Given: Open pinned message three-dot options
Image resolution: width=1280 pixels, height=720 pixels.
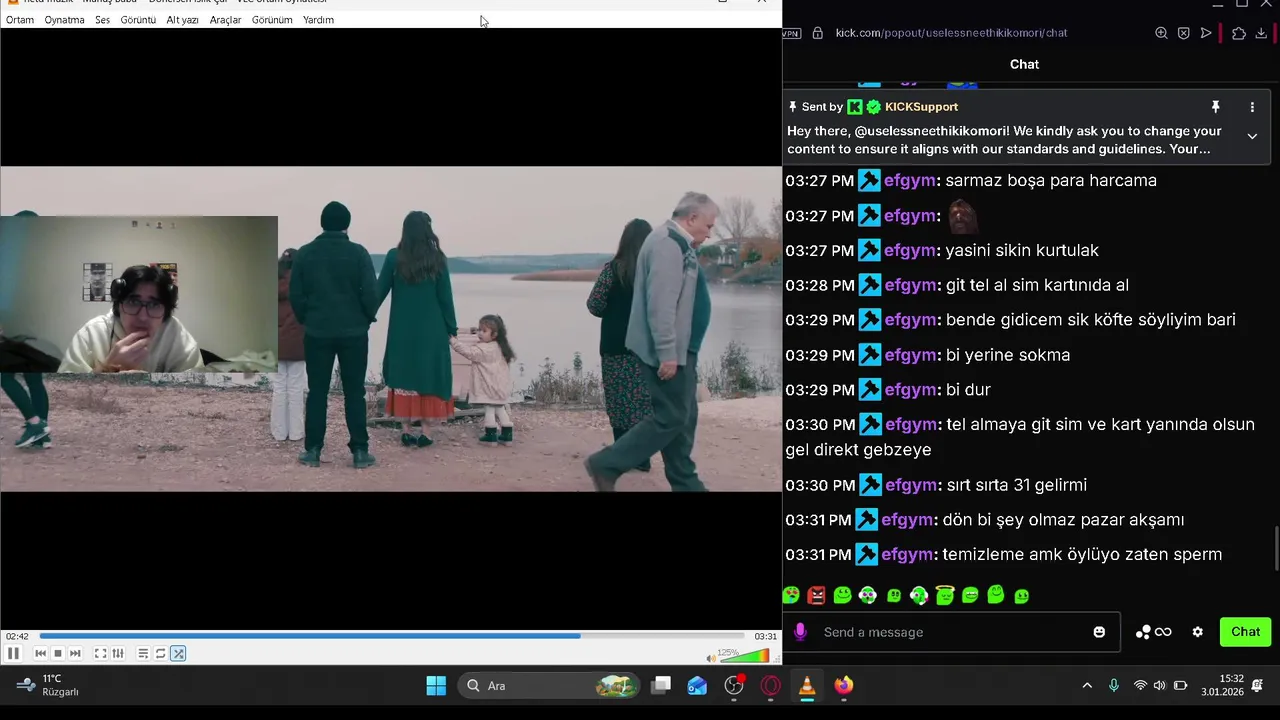Looking at the screenshot, I should tap(1252, 107).
